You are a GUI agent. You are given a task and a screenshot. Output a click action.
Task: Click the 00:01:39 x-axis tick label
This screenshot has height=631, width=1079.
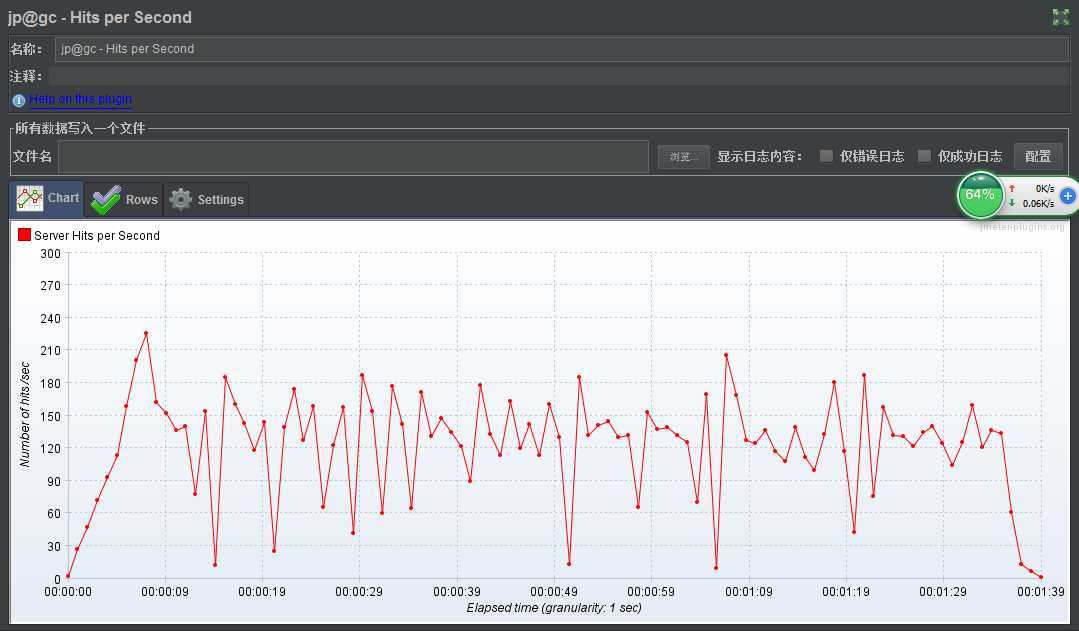1040,592
